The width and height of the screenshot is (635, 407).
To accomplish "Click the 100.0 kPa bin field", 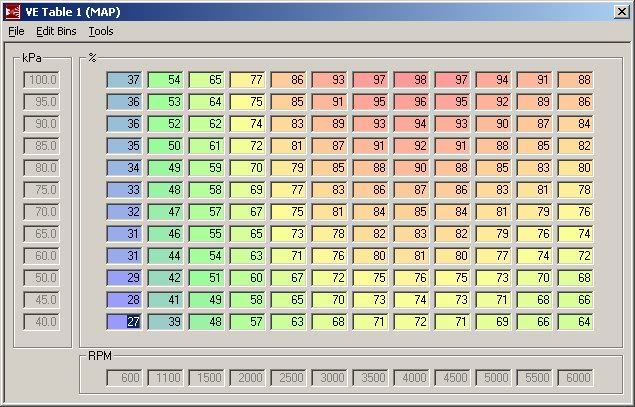I will point(41,80).
